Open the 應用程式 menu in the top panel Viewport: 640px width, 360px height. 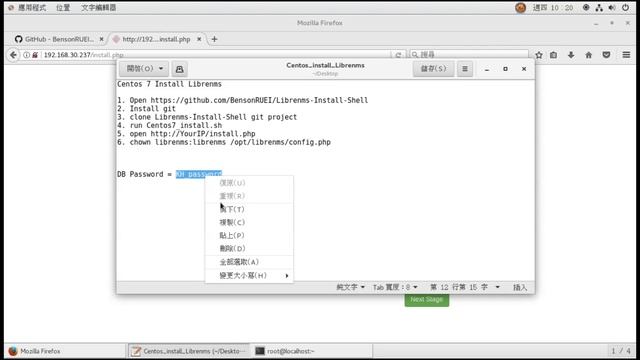coord(32,8)
